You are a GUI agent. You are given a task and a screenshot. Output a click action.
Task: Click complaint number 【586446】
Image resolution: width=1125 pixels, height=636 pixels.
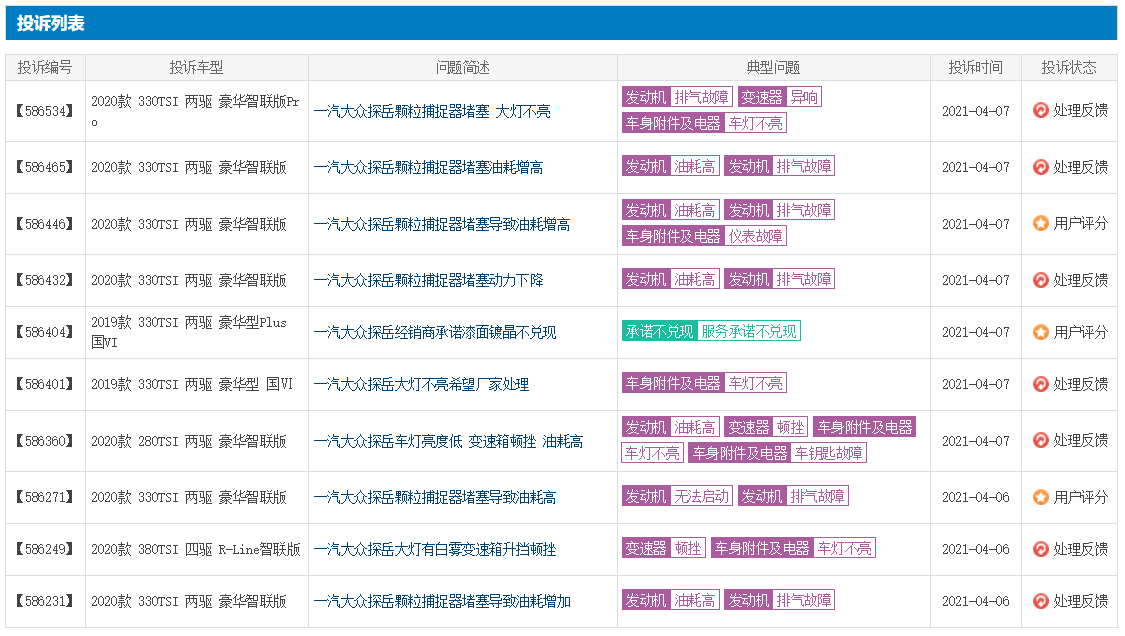pyautogui.click(x=45, y=224)
